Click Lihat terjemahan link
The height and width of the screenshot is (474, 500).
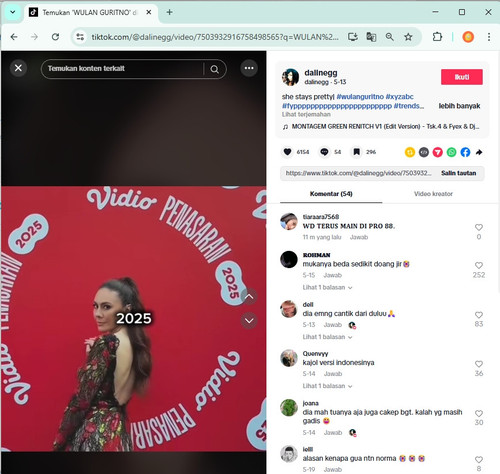[306, 114]
